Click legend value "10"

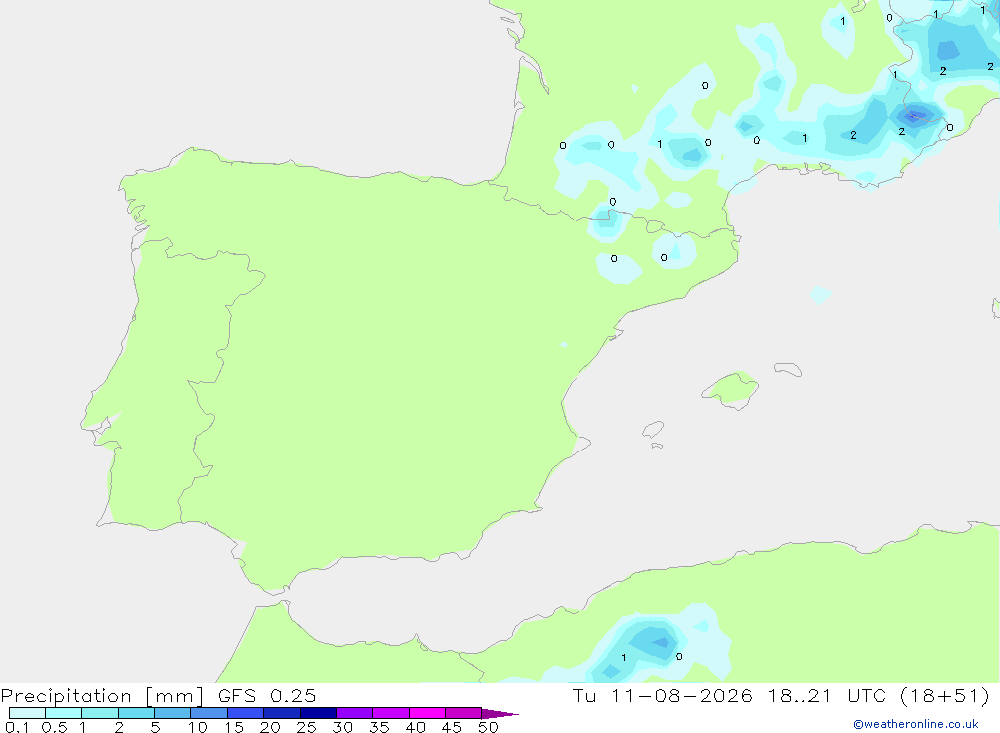point(197,727)
